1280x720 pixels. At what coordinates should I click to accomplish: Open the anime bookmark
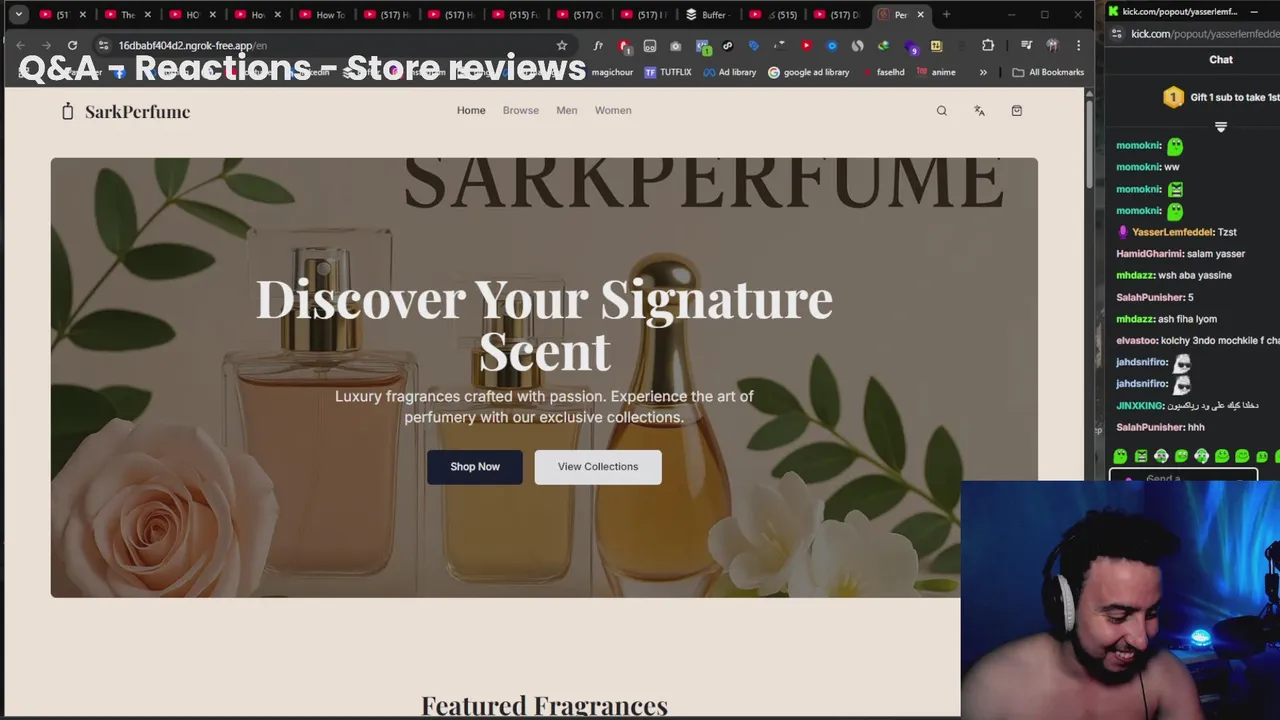(936, 72)
